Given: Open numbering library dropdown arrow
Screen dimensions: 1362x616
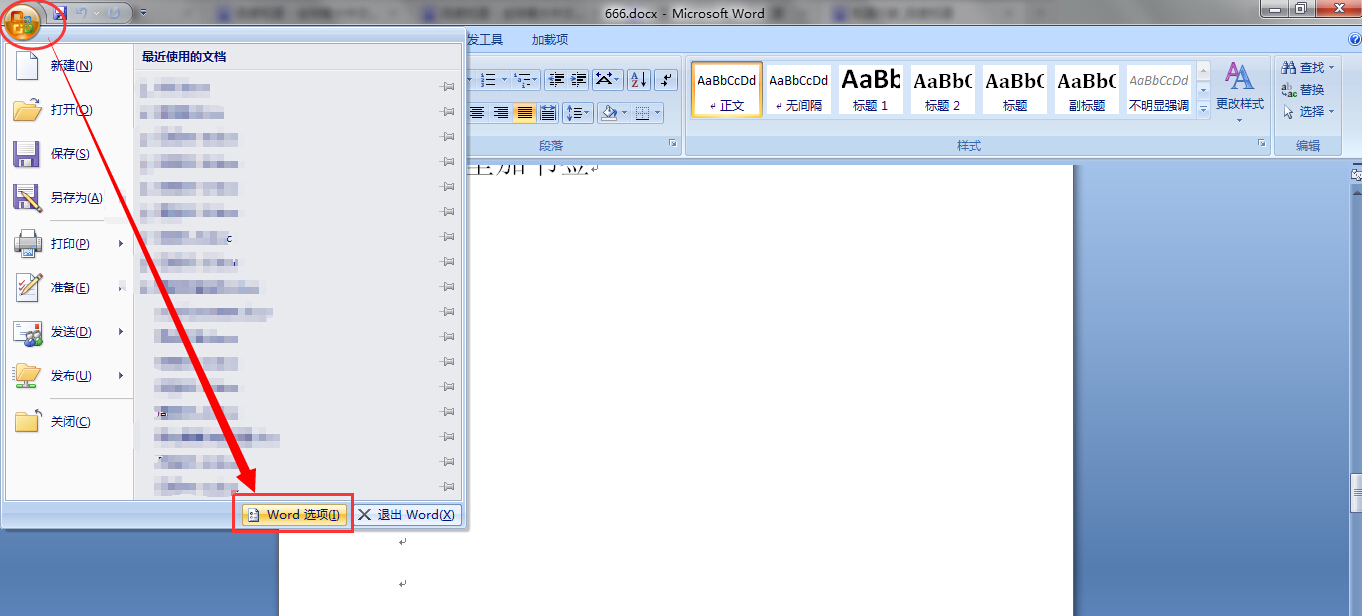Looking at the screenshot, I should 504,80.
